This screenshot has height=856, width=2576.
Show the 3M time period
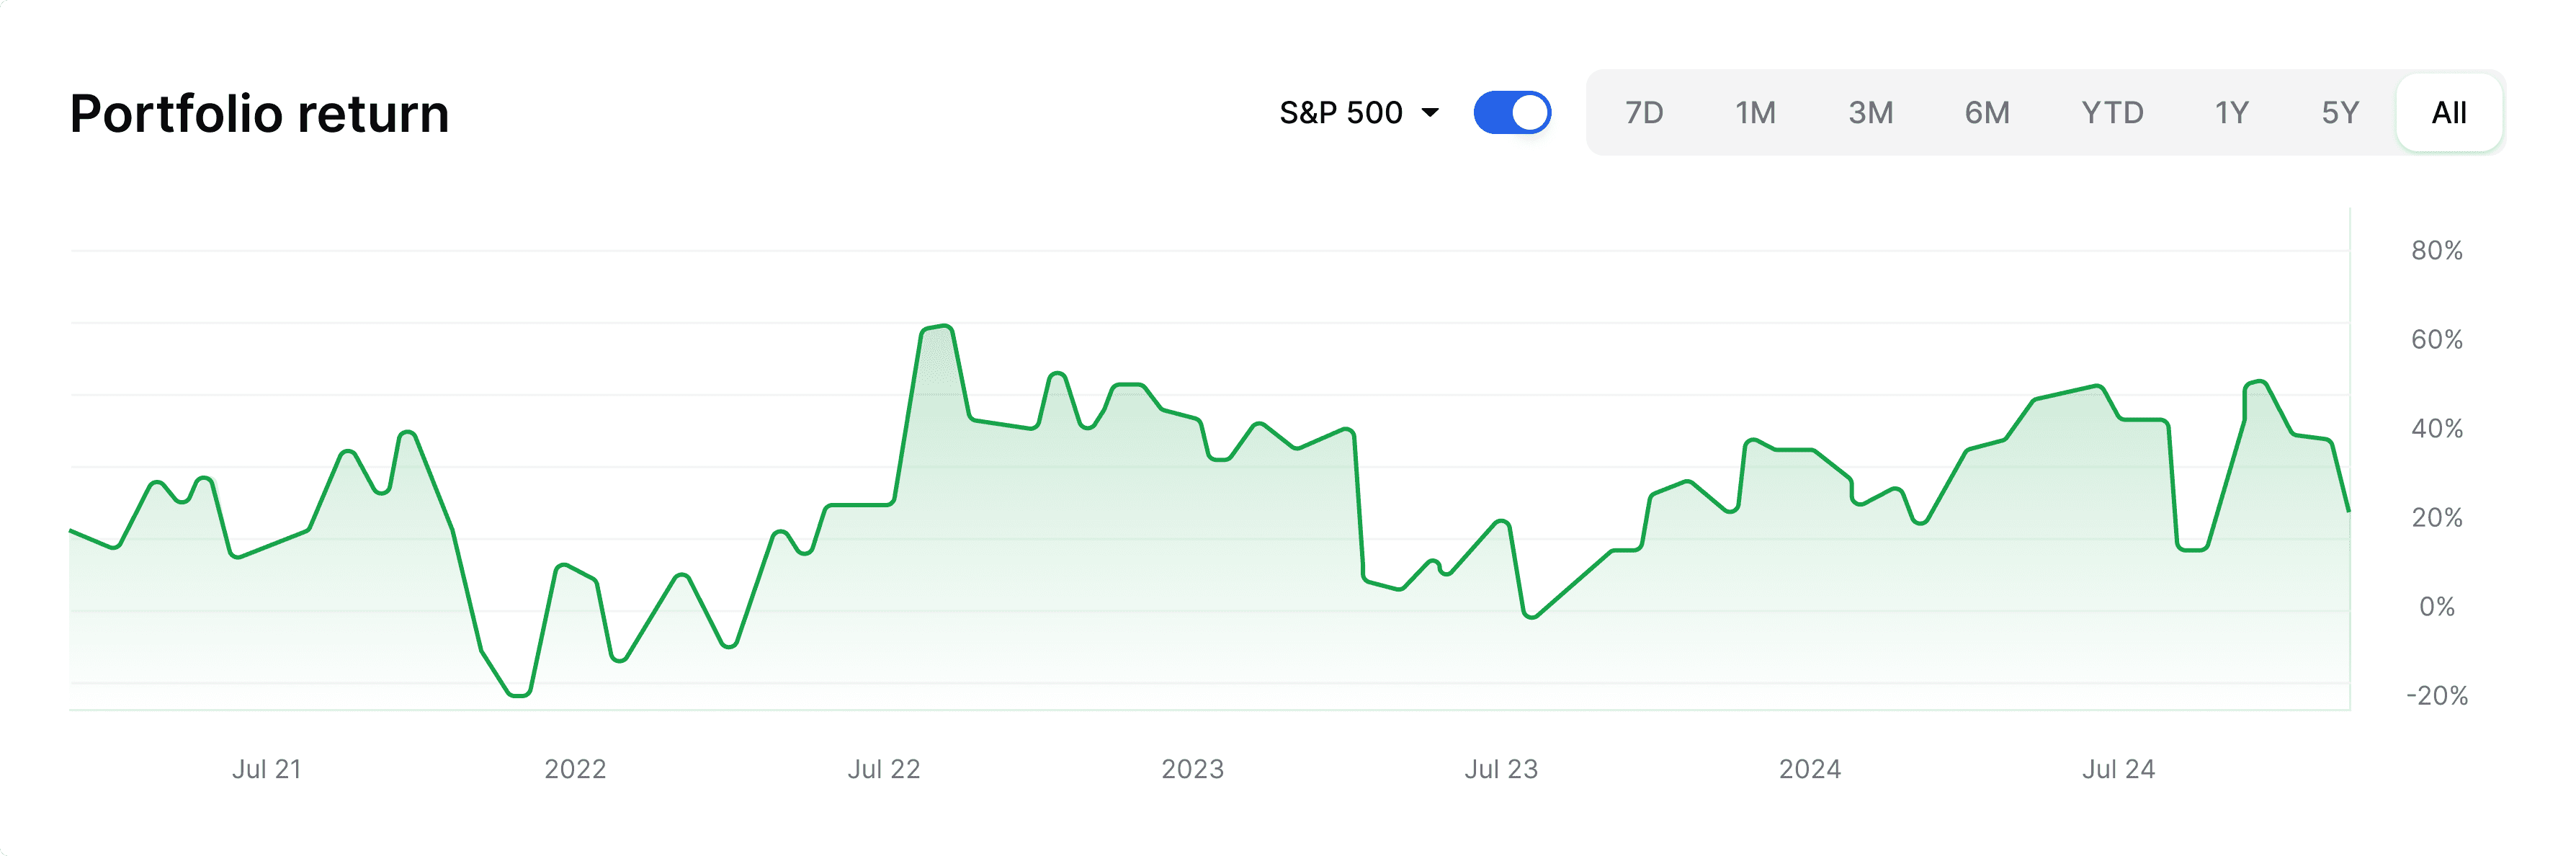1870,113
